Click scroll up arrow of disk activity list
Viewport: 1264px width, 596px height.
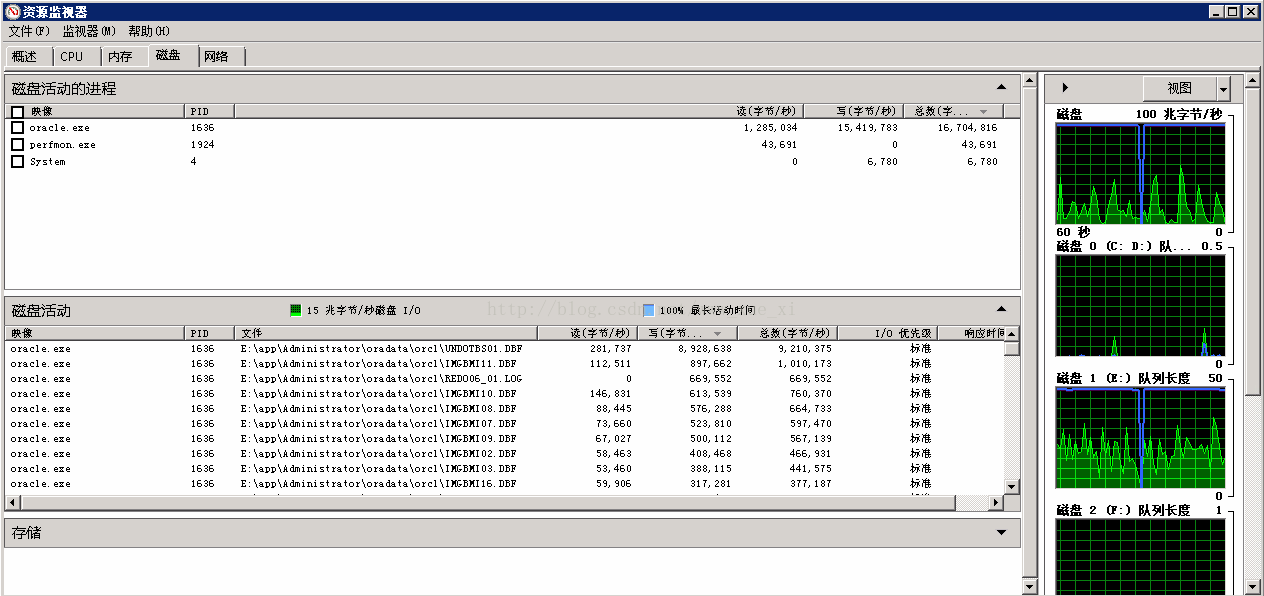click(x=1012, y=333)
